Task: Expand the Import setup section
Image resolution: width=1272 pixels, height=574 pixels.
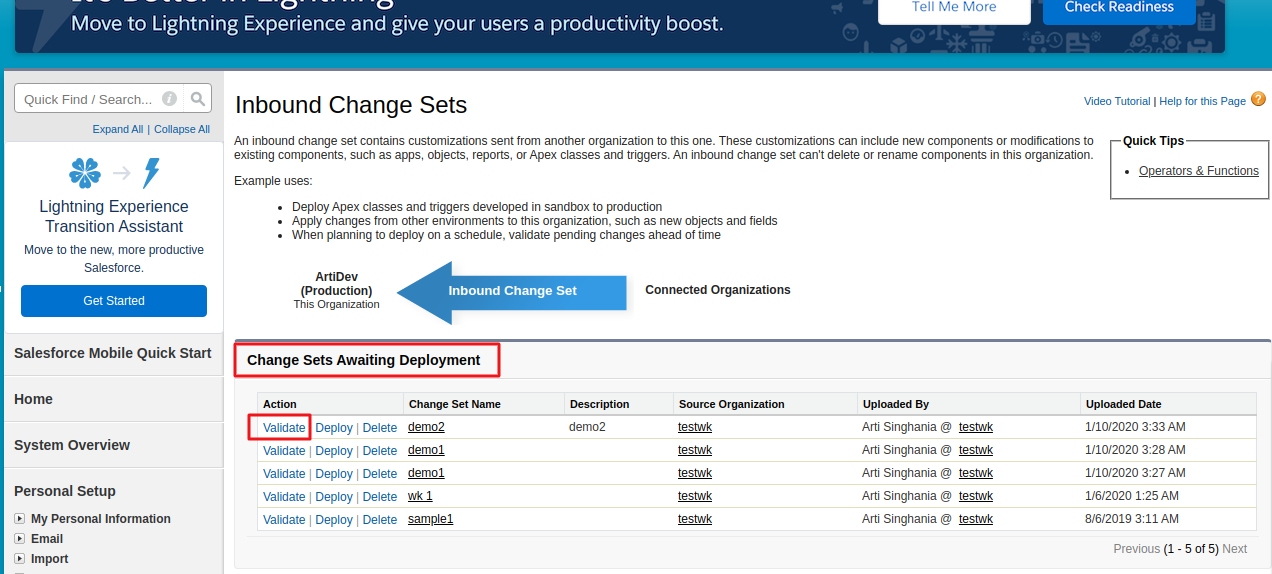Action: point(19,559)
